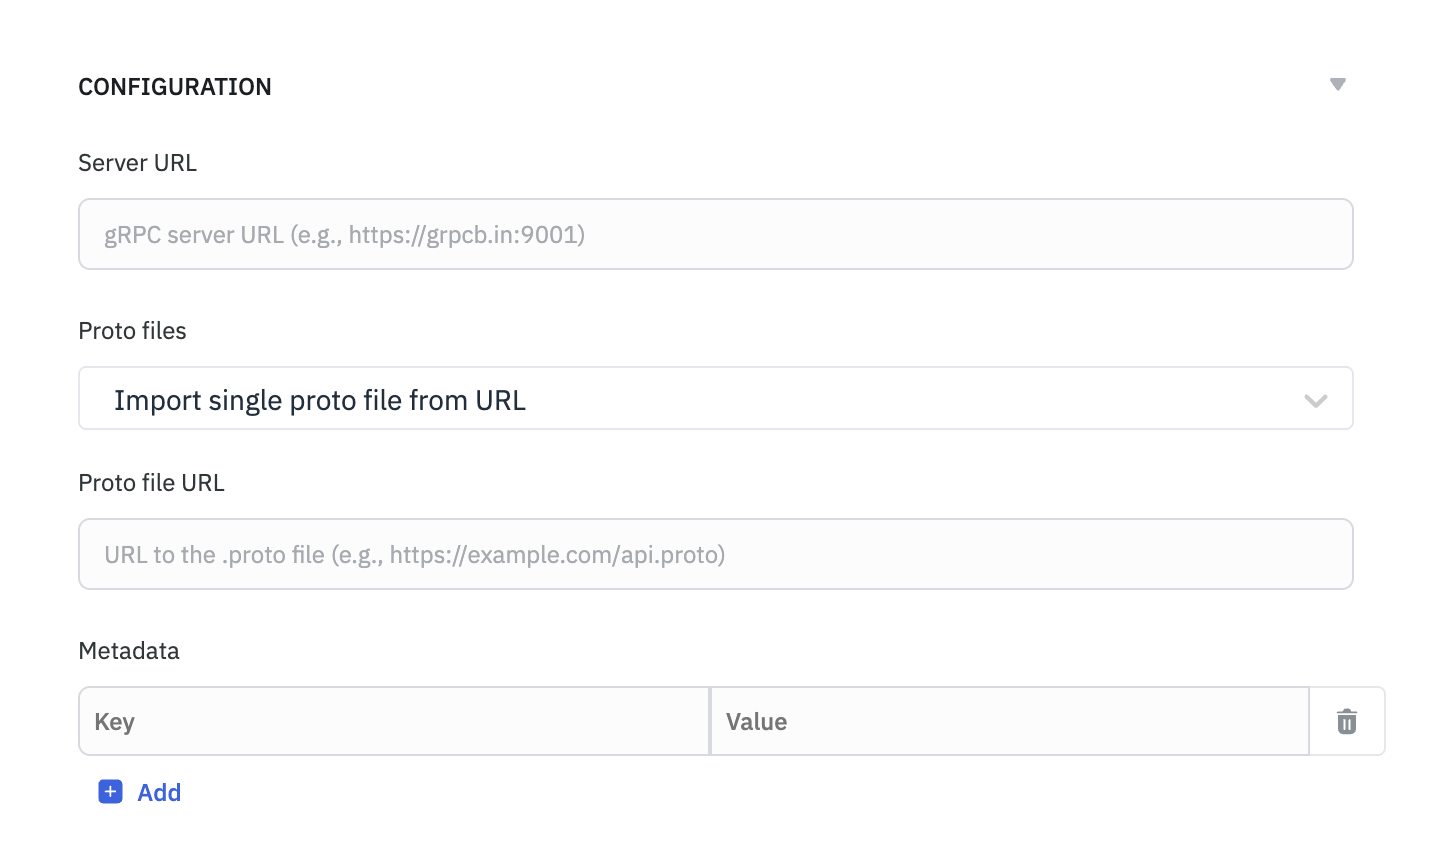Viewport: 1434px width, 854px height.
Task: Click the blue plus icon next to Add
Action: click(x=110, y=791)
